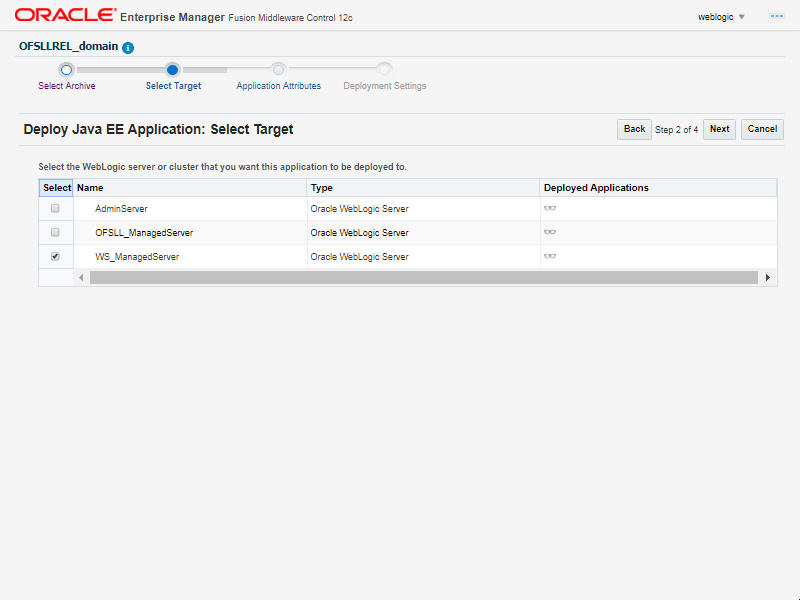
Task: Check the AdminServer checkbox
Action: tap(55, 208)
